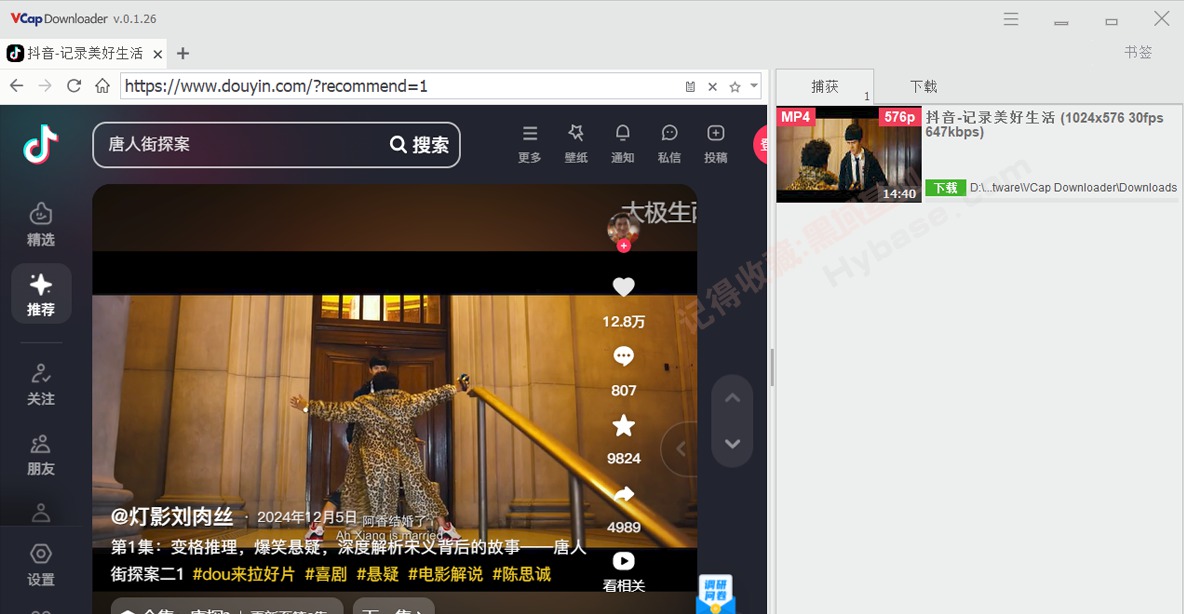Follow the author via the plus badge

(623, 246)
